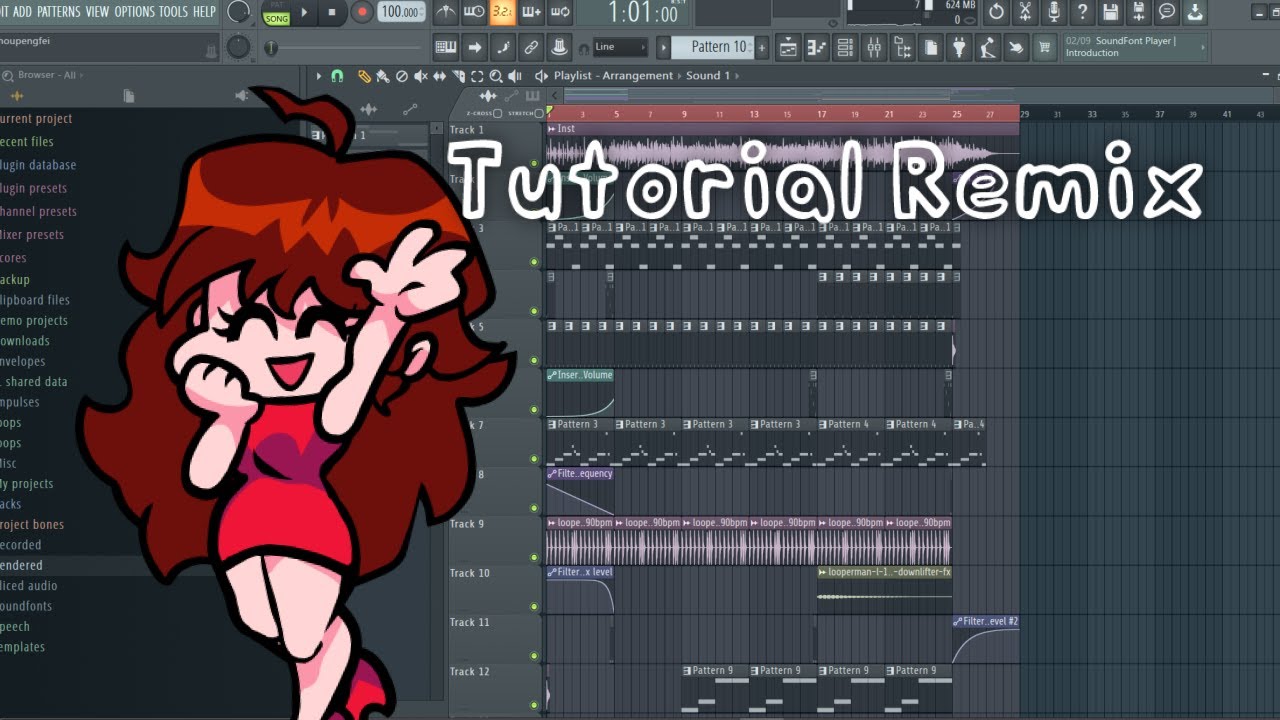Screen dimensions: 1280x720
Task: Open playlist options arrow menu
Action: [x=319, y=76]
